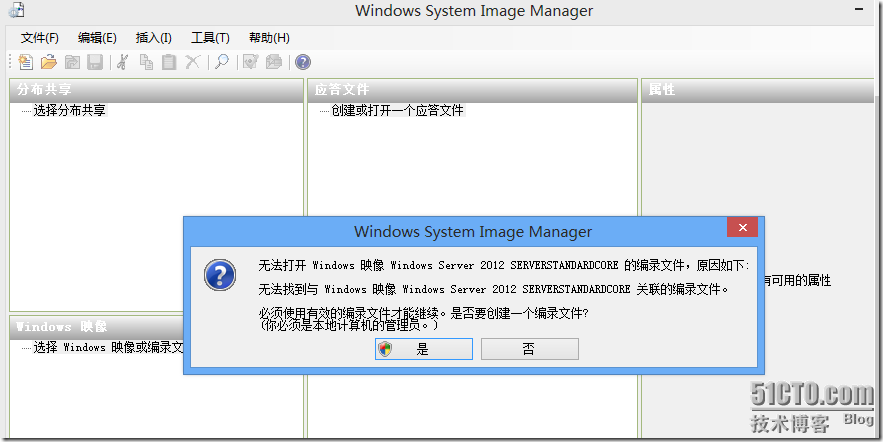Click the Copy toolbar icon
883x442 pixels.
point(146,62)
